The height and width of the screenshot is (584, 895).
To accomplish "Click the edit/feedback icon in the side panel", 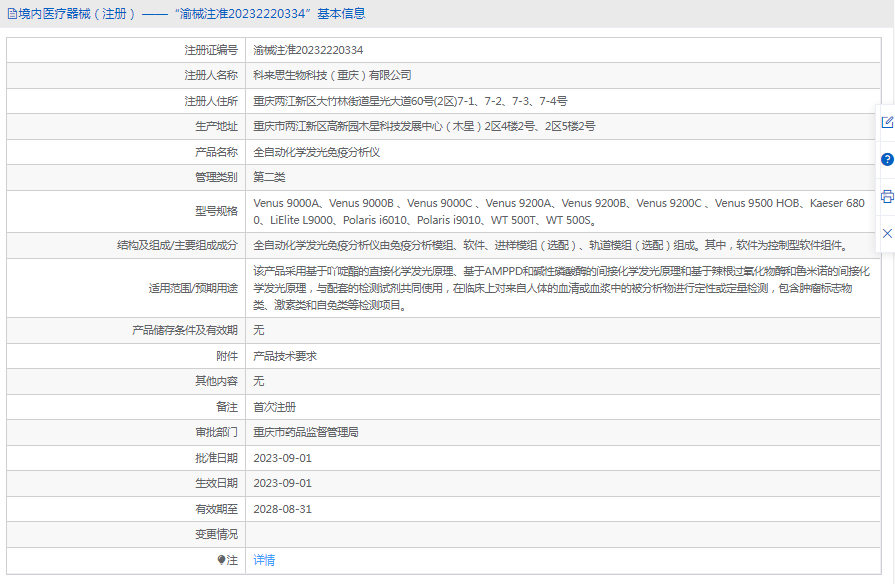I will coord(887,122).
